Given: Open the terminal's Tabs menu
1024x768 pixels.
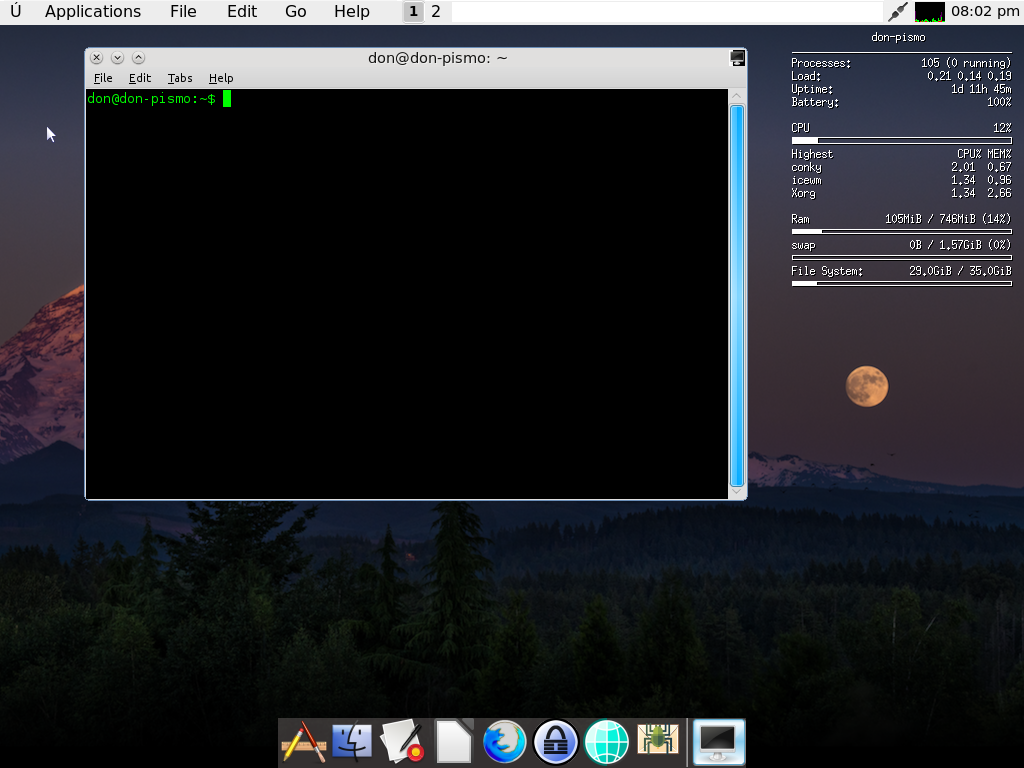Looking at the screenshot, I should 180,78.
